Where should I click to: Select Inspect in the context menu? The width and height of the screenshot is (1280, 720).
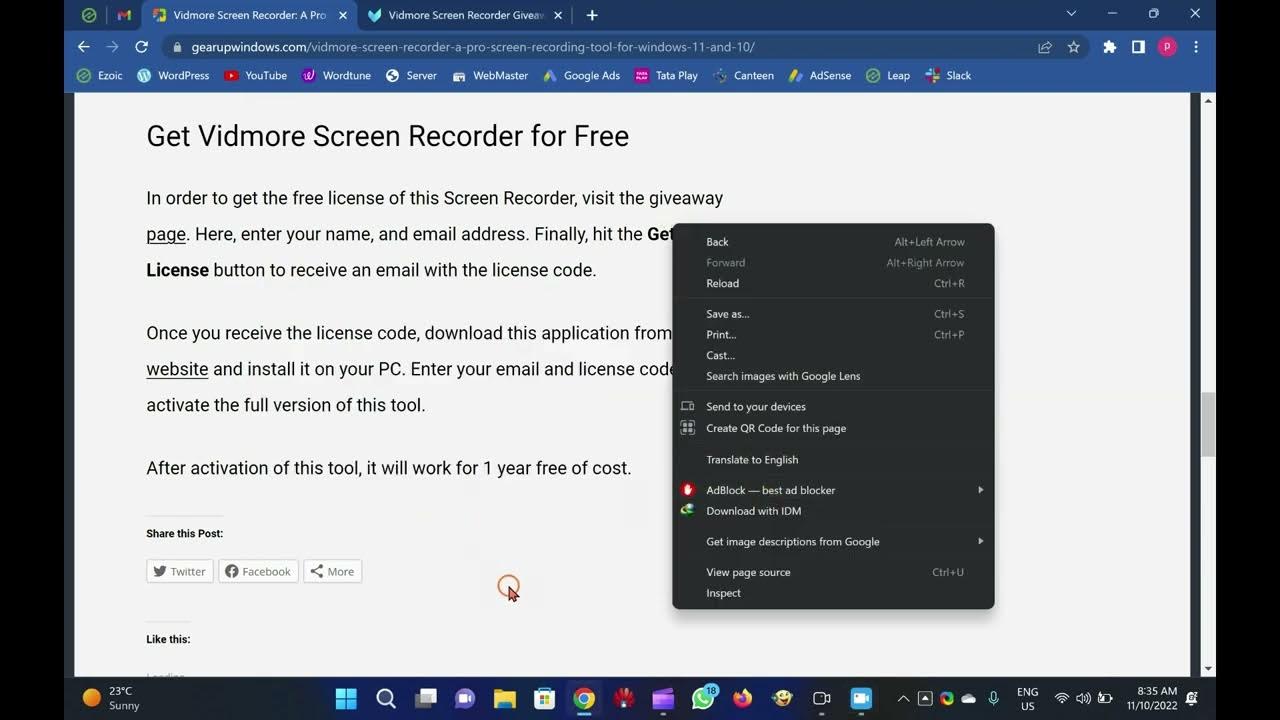pos(833,593)
